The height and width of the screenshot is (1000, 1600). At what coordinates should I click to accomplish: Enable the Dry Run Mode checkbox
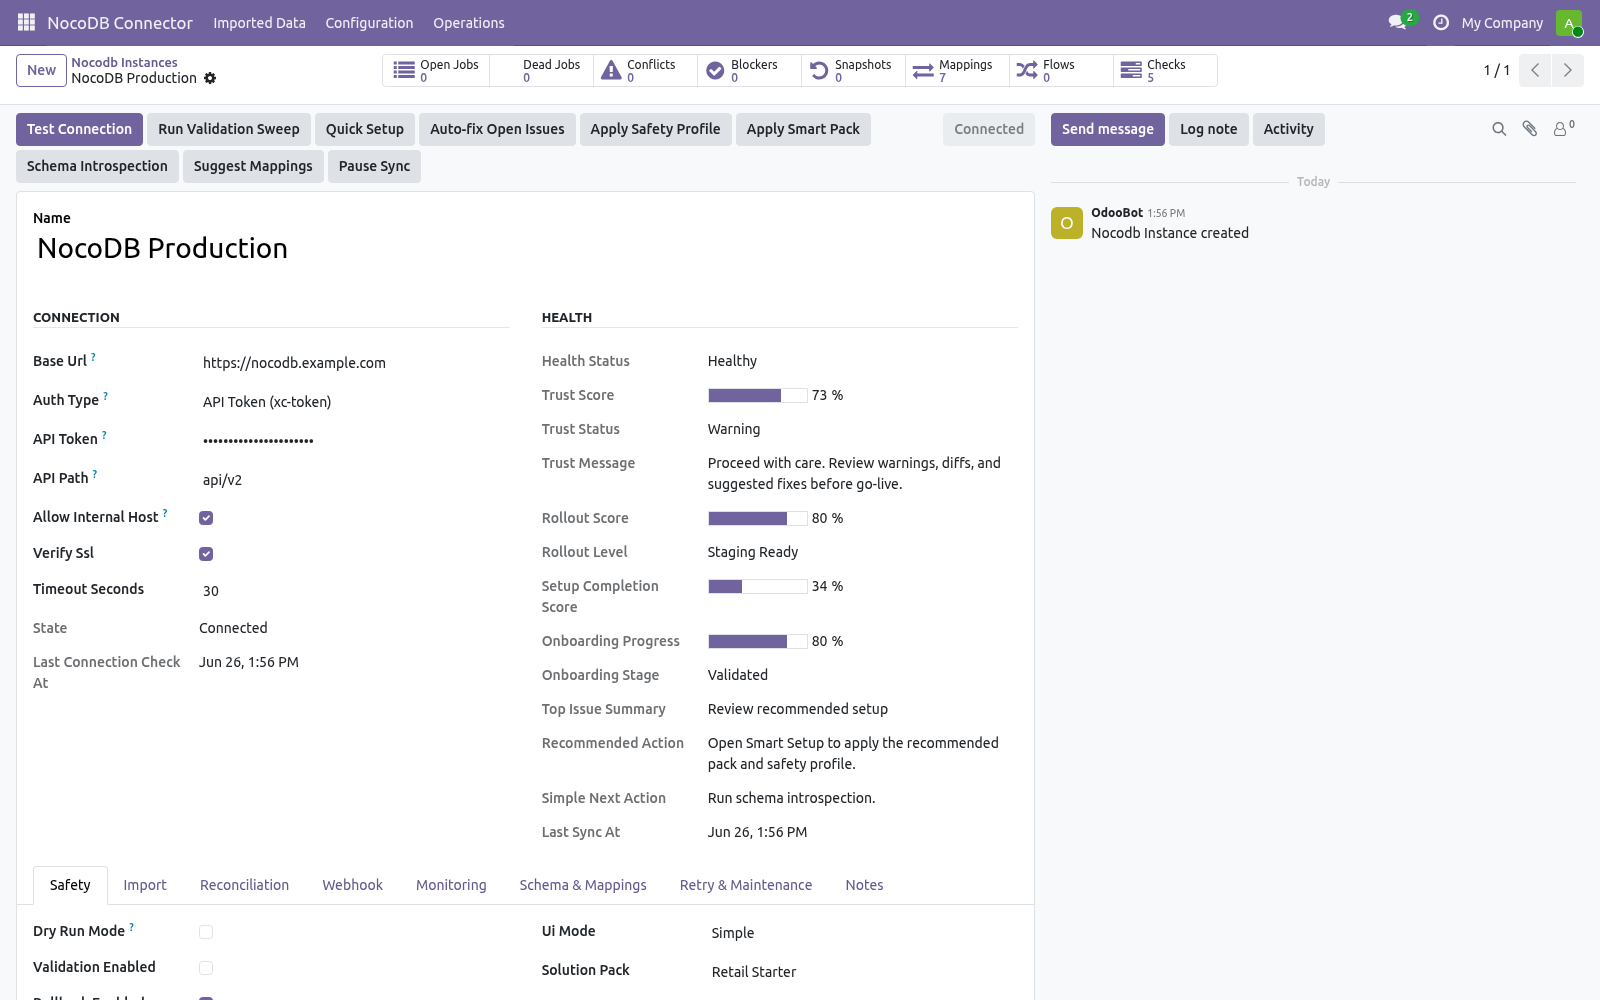[206, 932]
